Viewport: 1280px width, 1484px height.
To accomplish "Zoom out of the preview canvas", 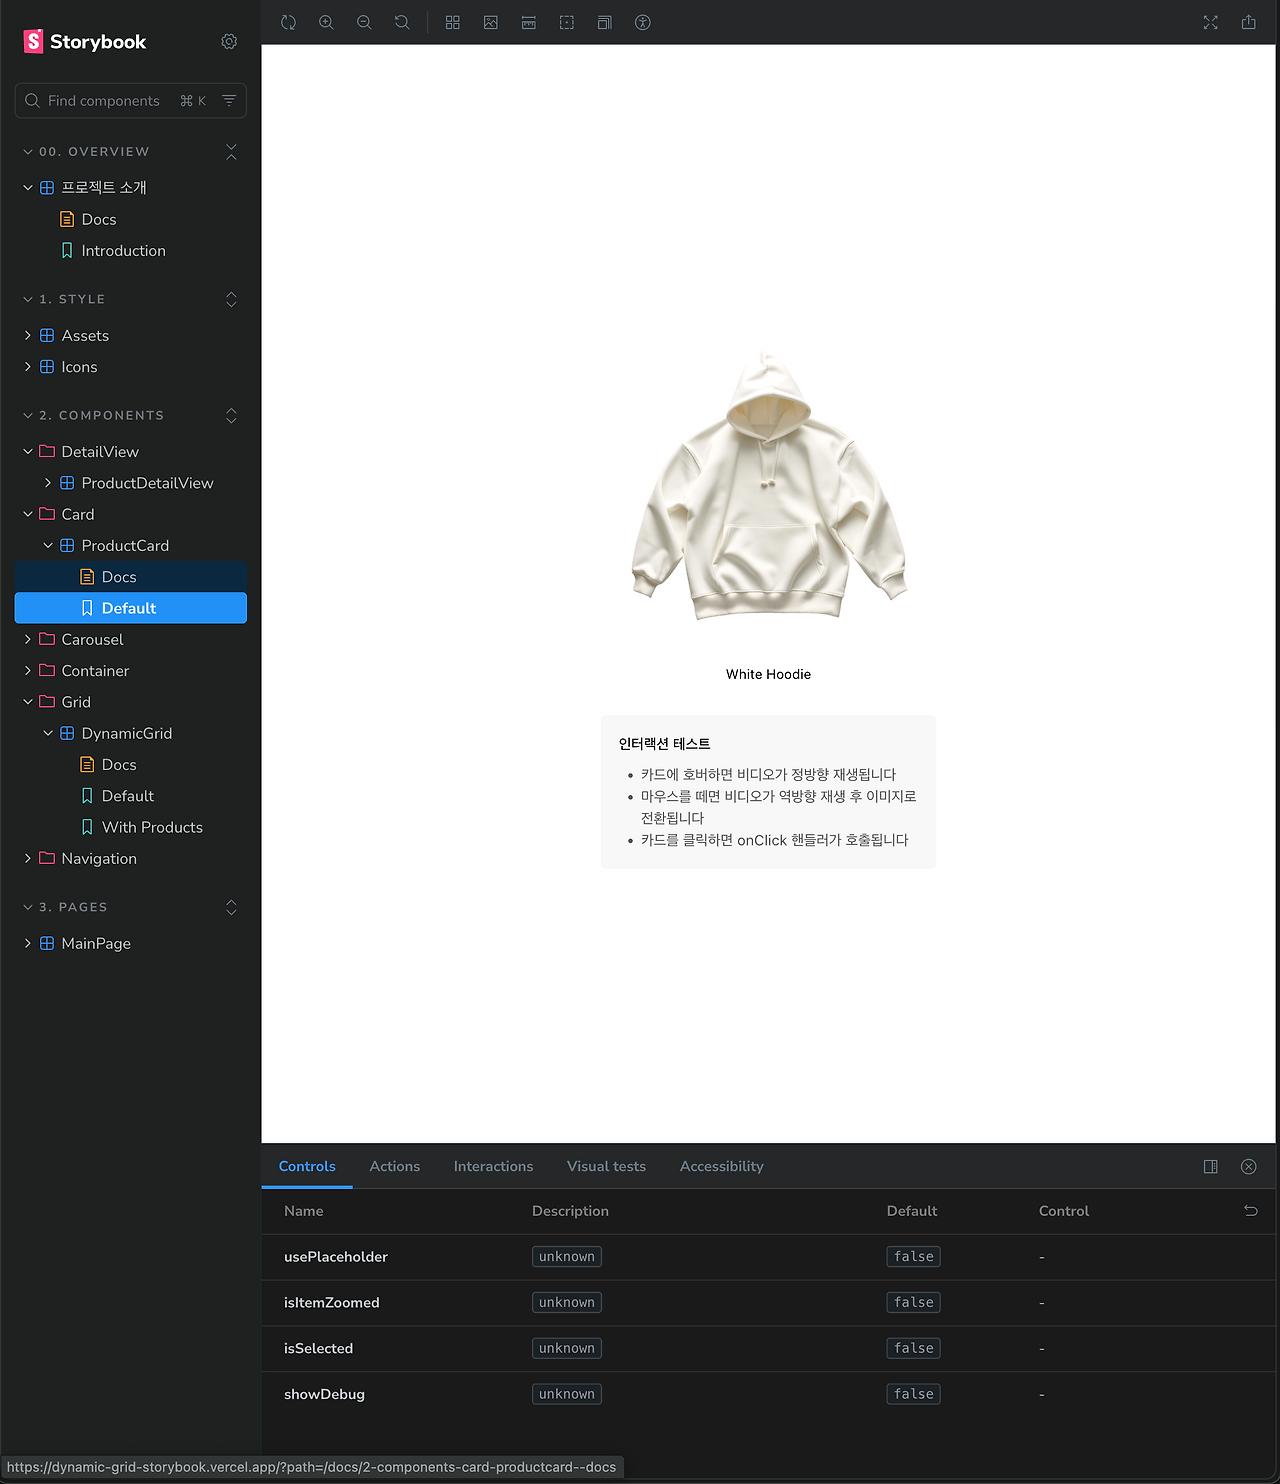I will pos(364,22).
